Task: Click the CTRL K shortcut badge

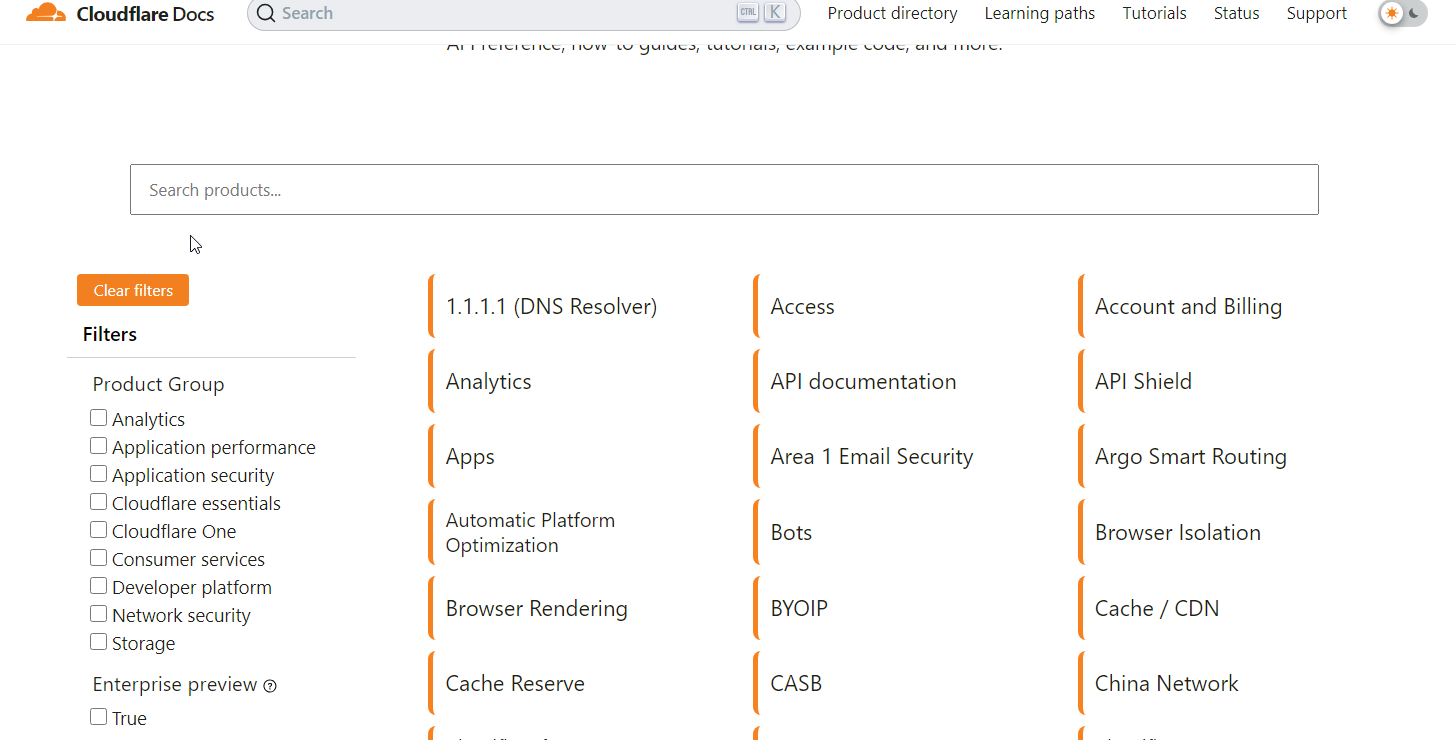Action: pyautogui.click(x=761, y=13)
